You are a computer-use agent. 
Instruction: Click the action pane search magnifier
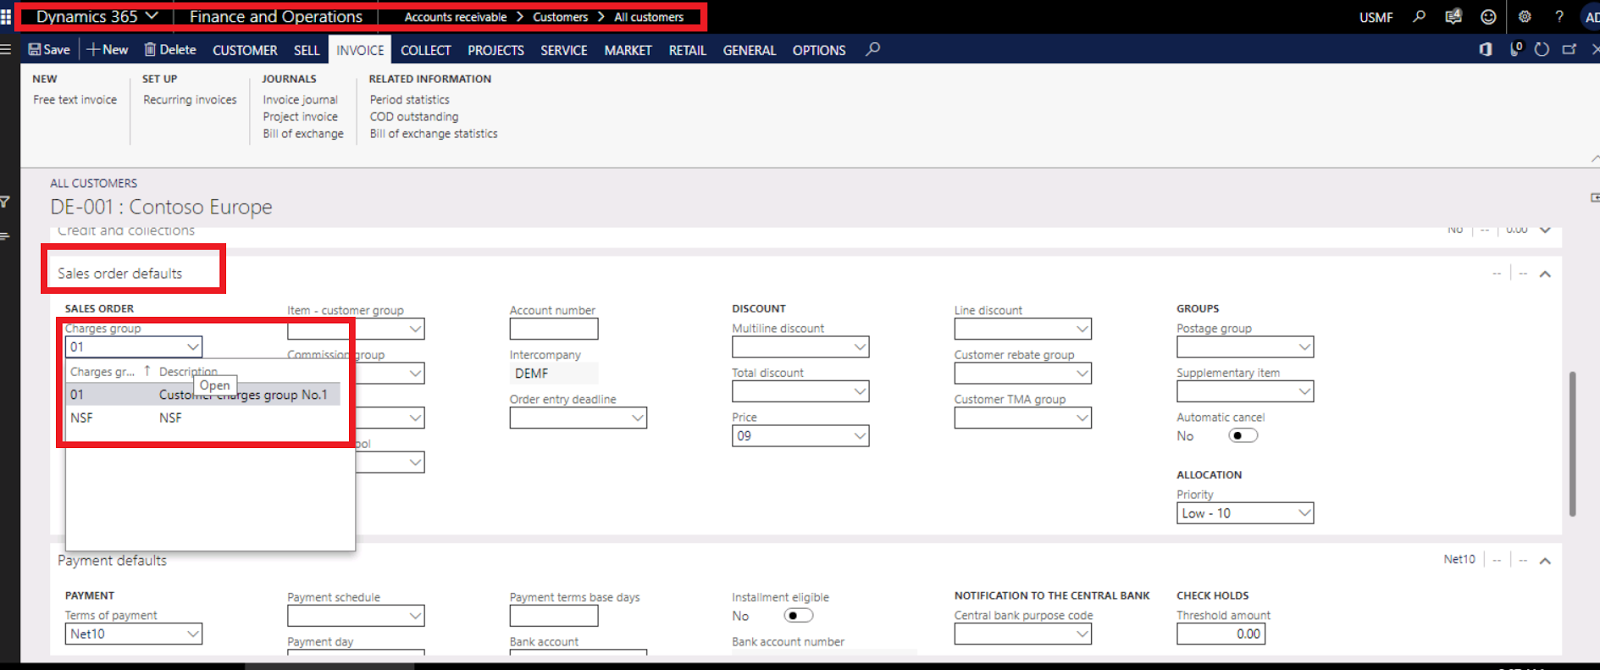[873, 49]
